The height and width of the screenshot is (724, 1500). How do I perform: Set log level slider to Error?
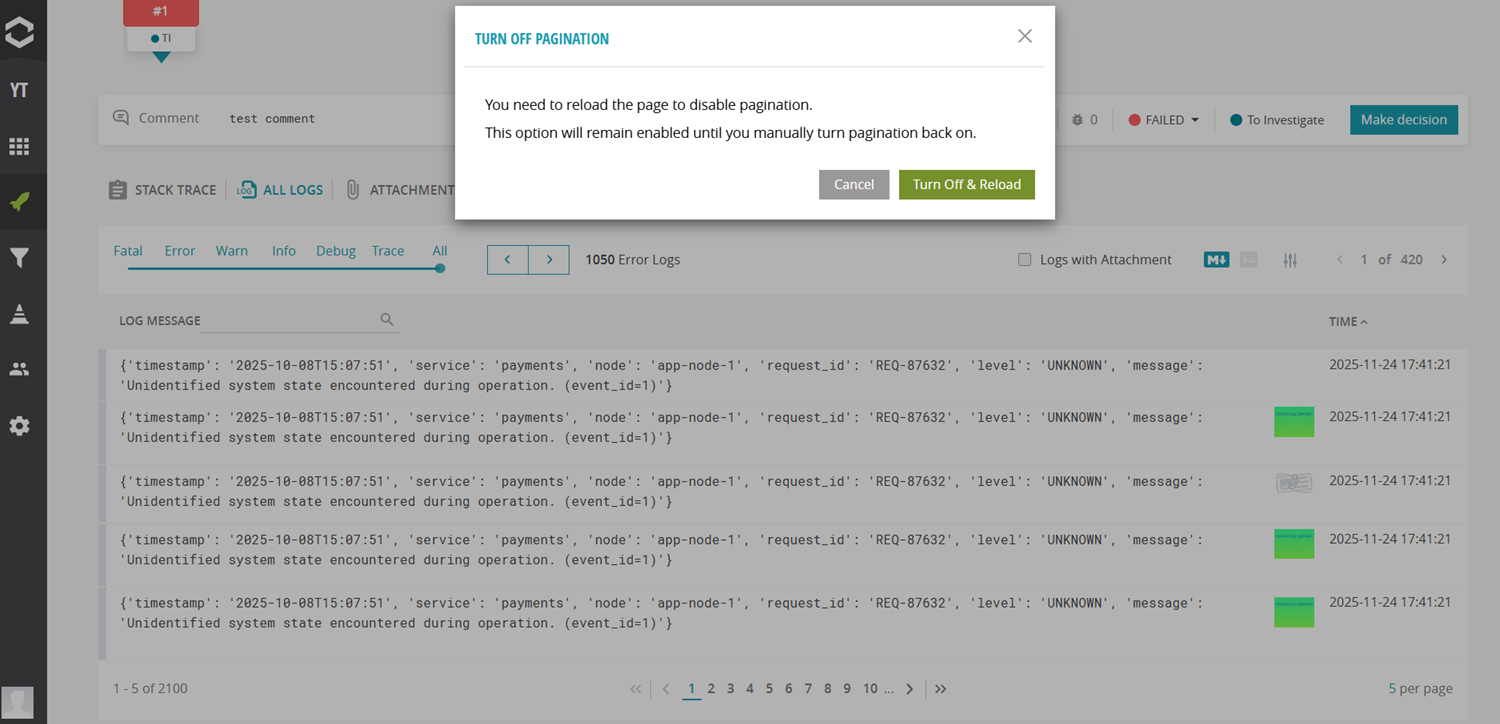(180, 251)
